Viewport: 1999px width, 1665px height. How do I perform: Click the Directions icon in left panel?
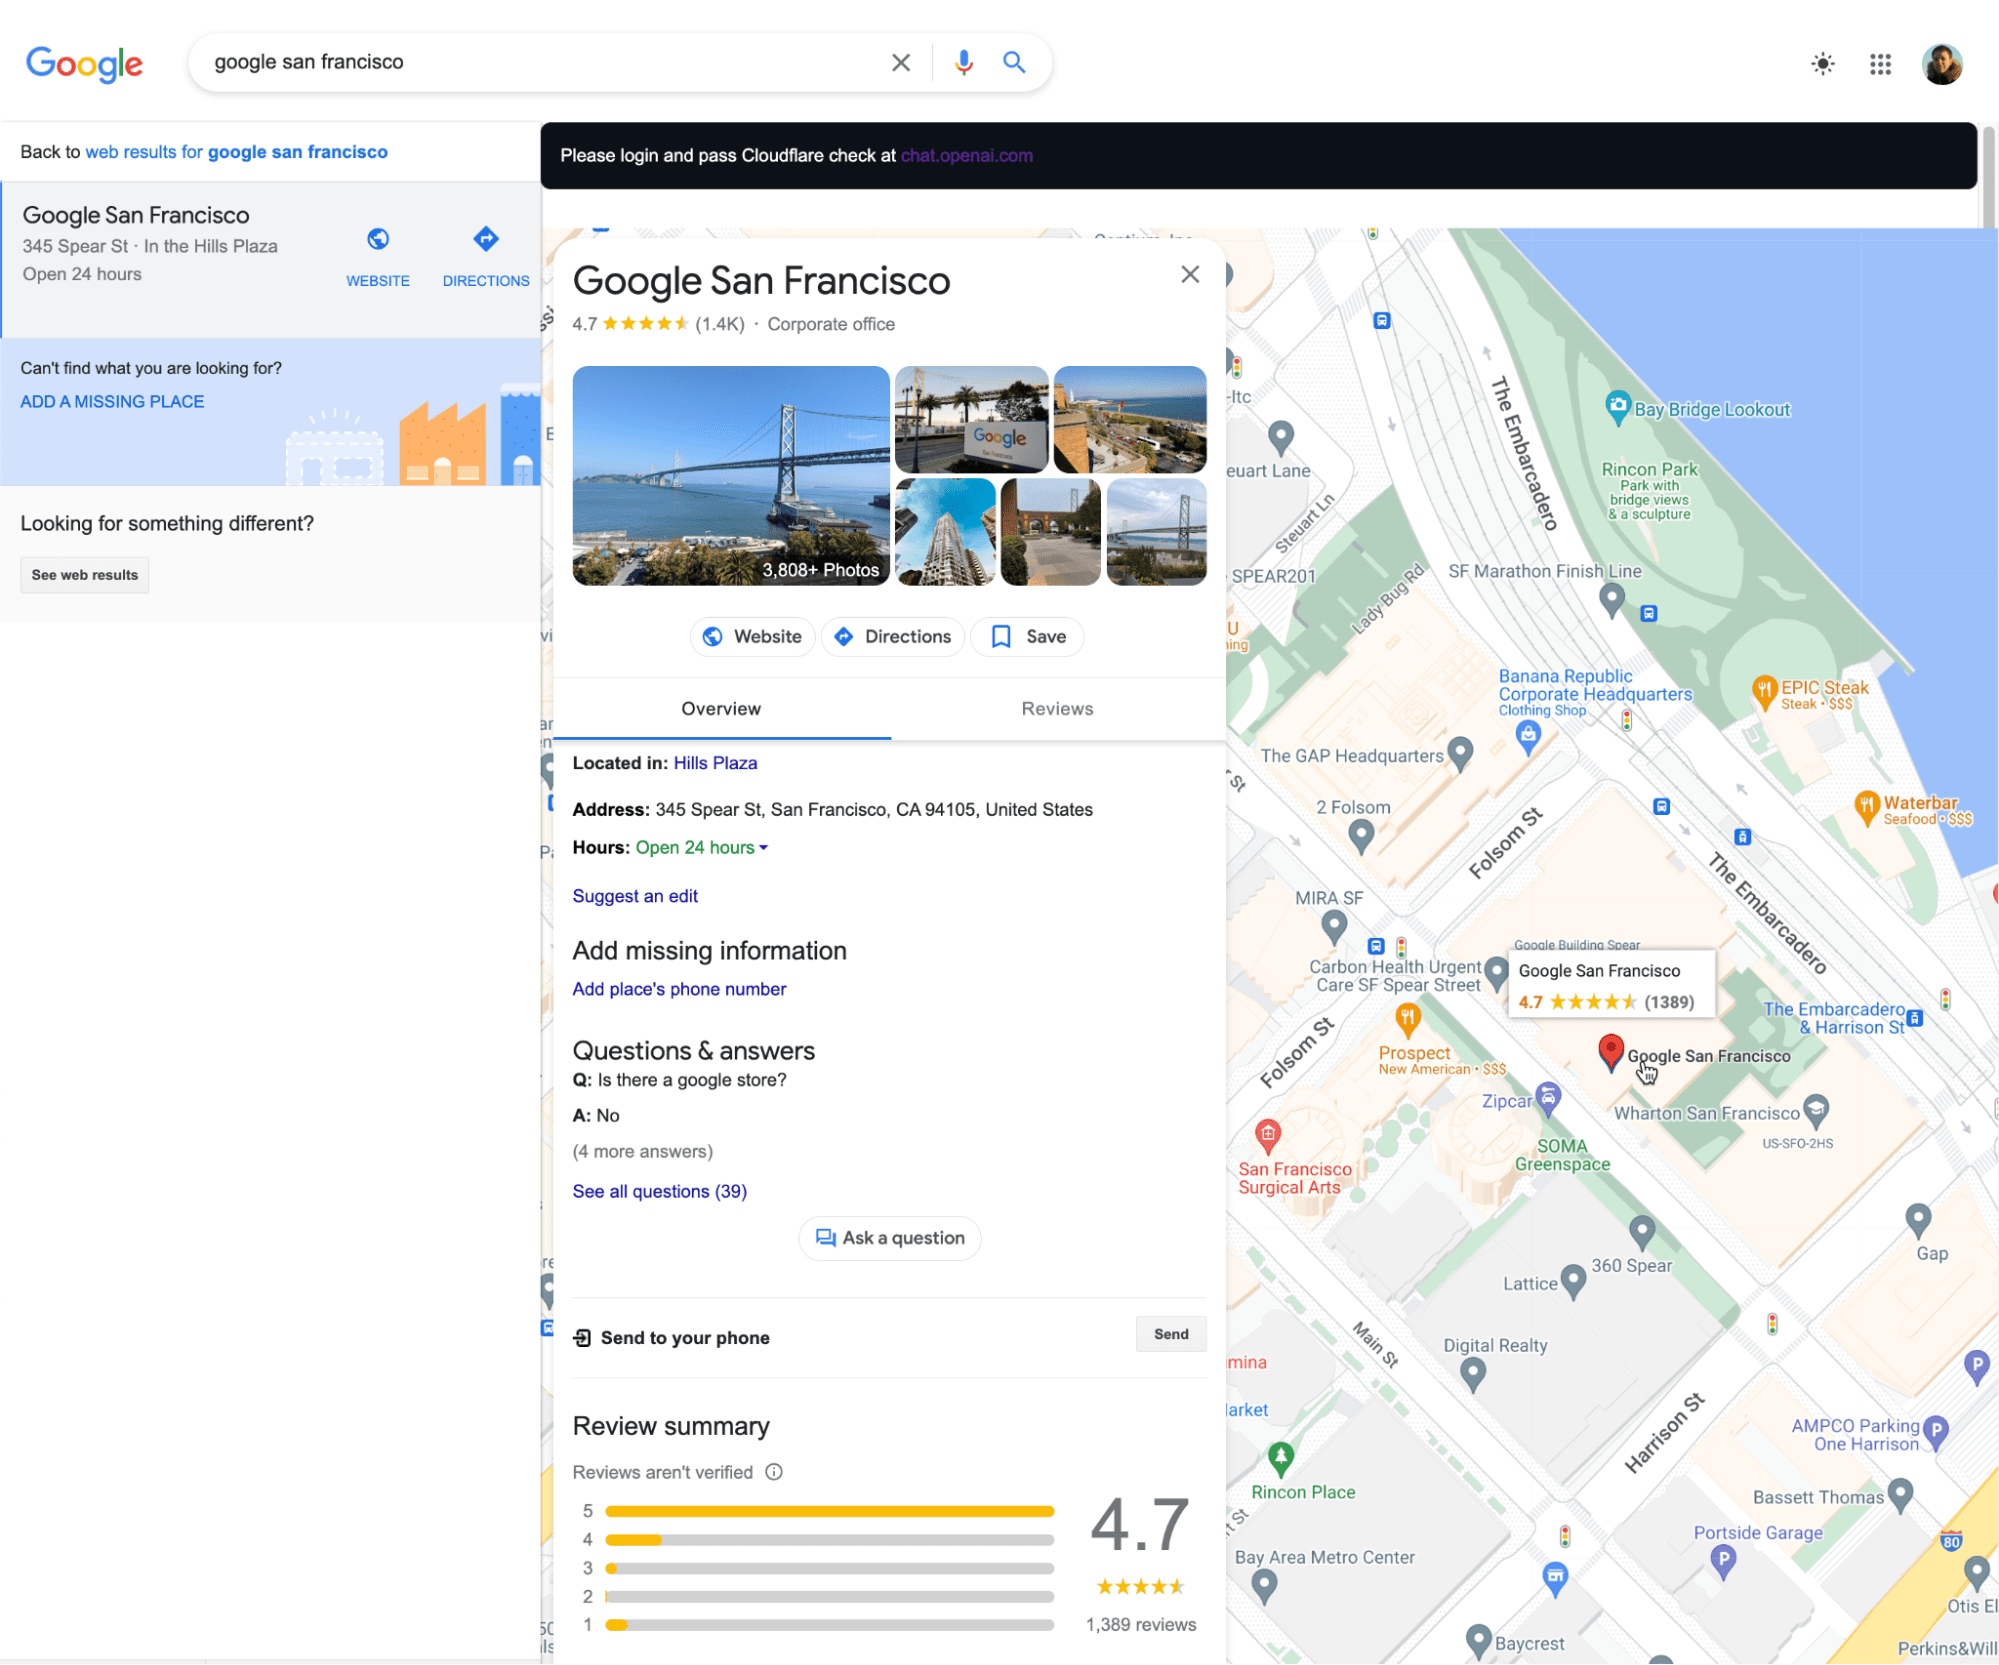point(485,240)
